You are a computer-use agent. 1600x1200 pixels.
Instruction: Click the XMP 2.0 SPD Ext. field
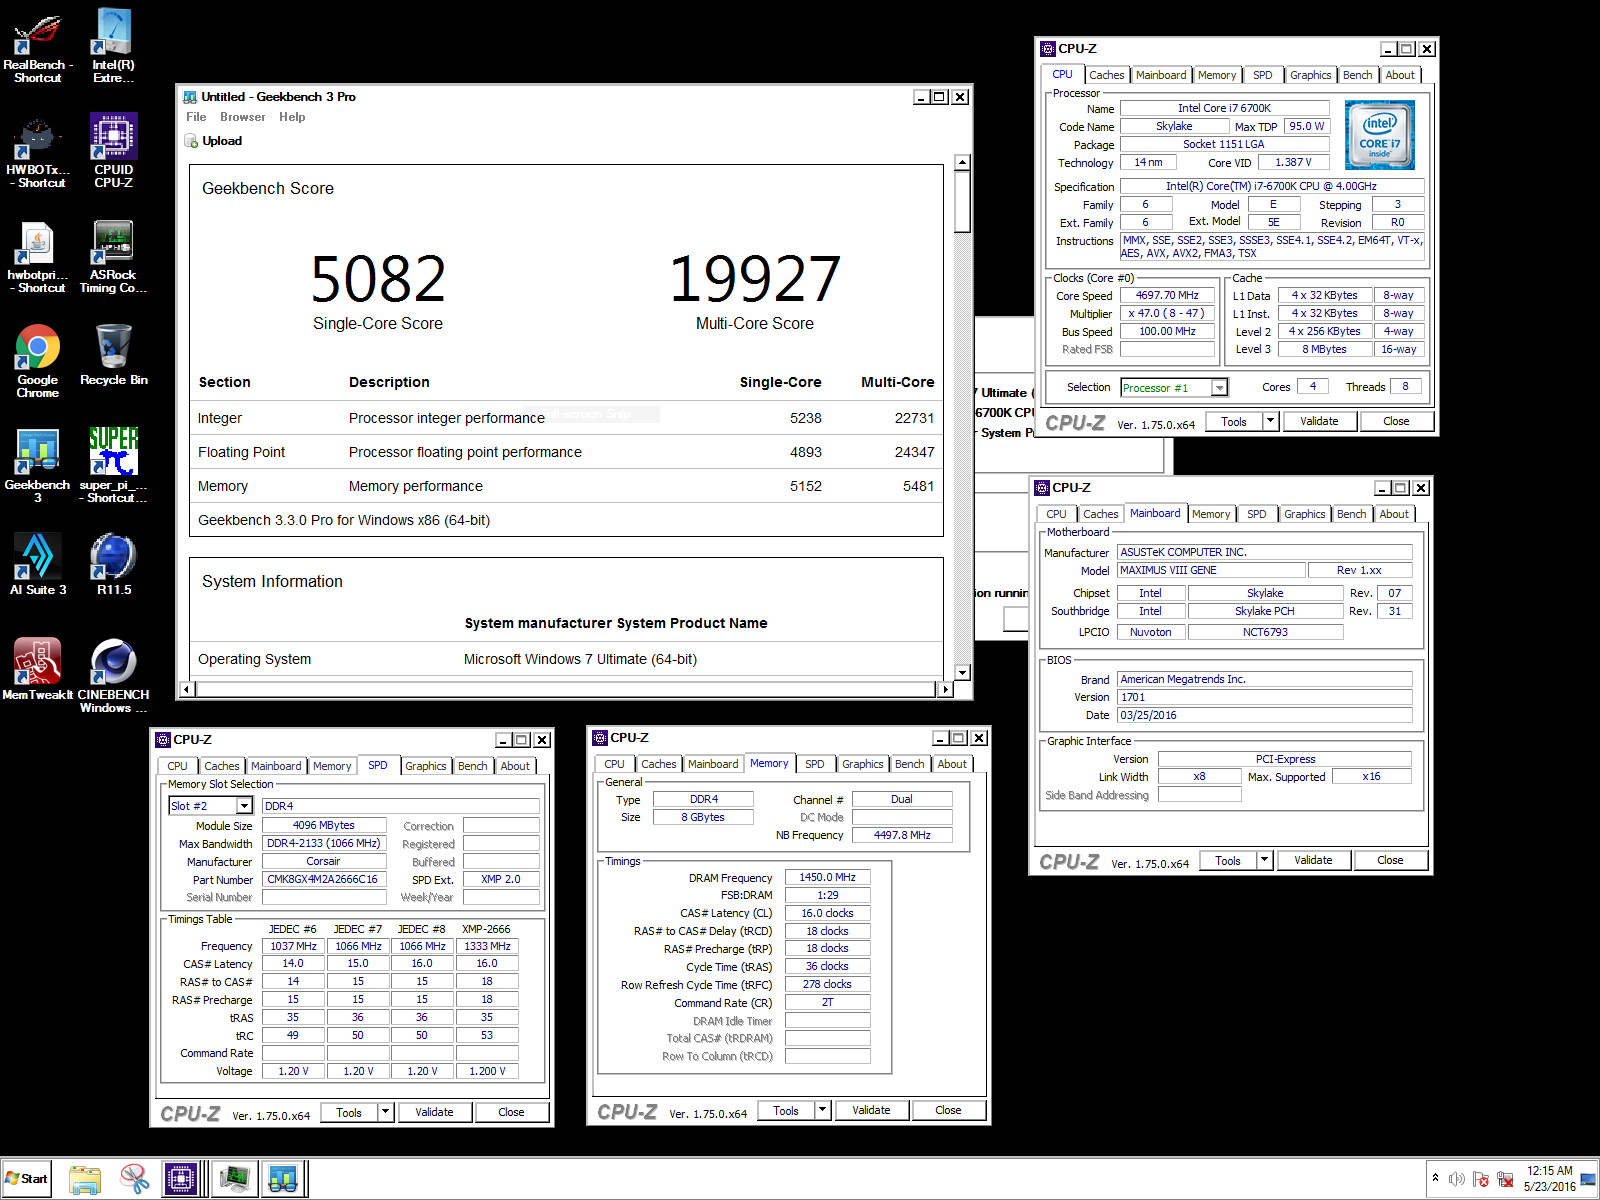click(x=500, y=879)
